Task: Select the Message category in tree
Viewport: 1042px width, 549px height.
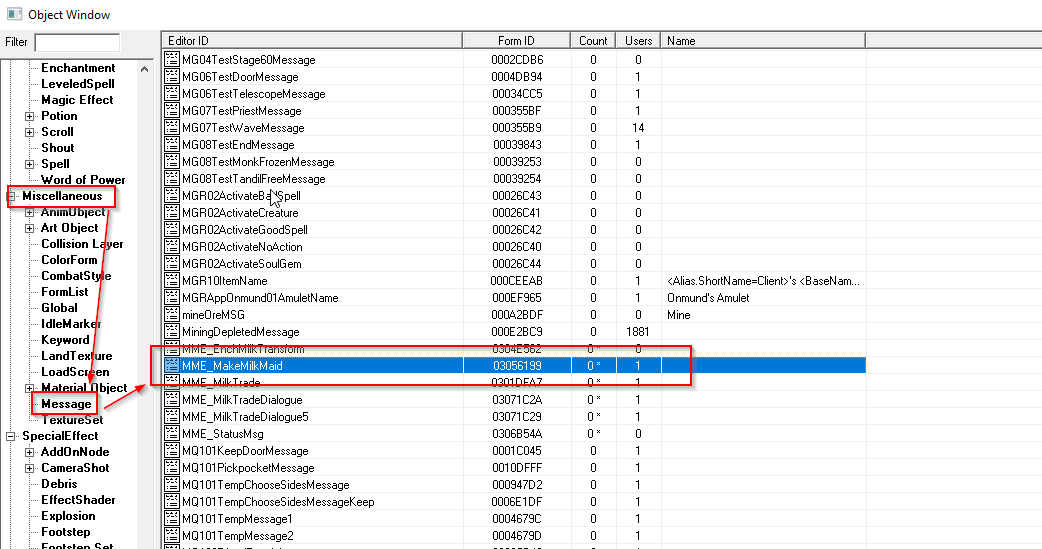Action: [66, 403]
